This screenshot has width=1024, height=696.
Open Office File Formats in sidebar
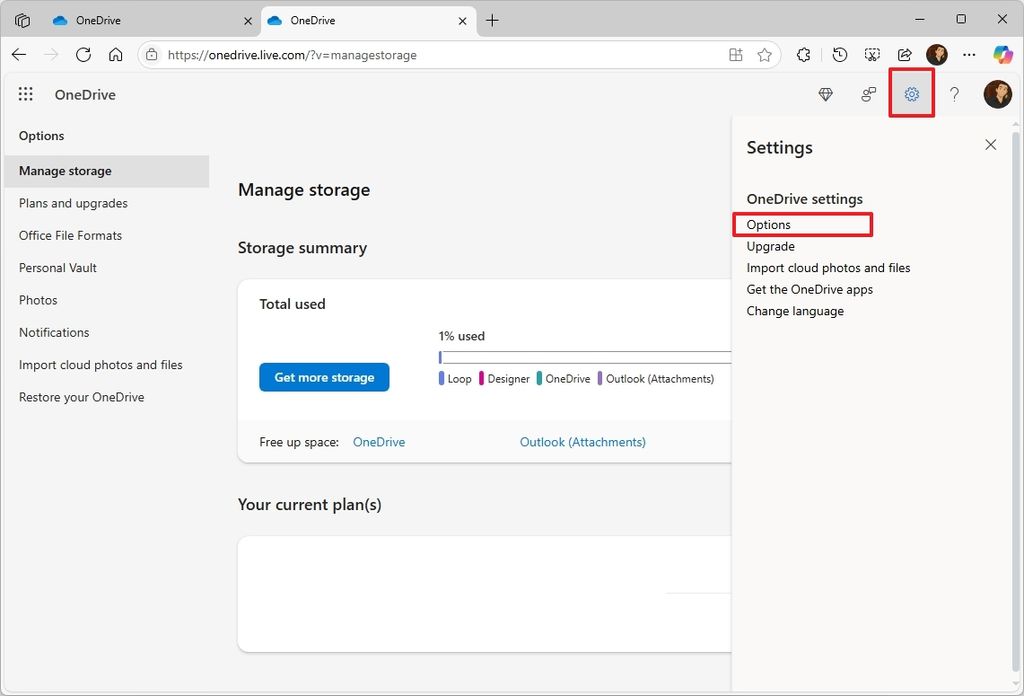(x=71, y=236)
